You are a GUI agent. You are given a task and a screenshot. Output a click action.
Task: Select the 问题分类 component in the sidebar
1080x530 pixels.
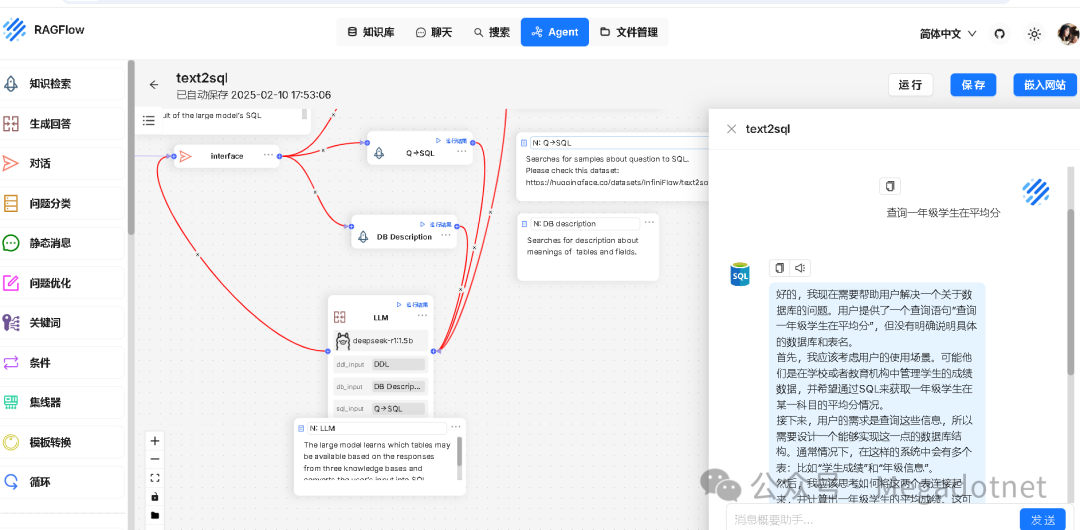pos(50,203)
